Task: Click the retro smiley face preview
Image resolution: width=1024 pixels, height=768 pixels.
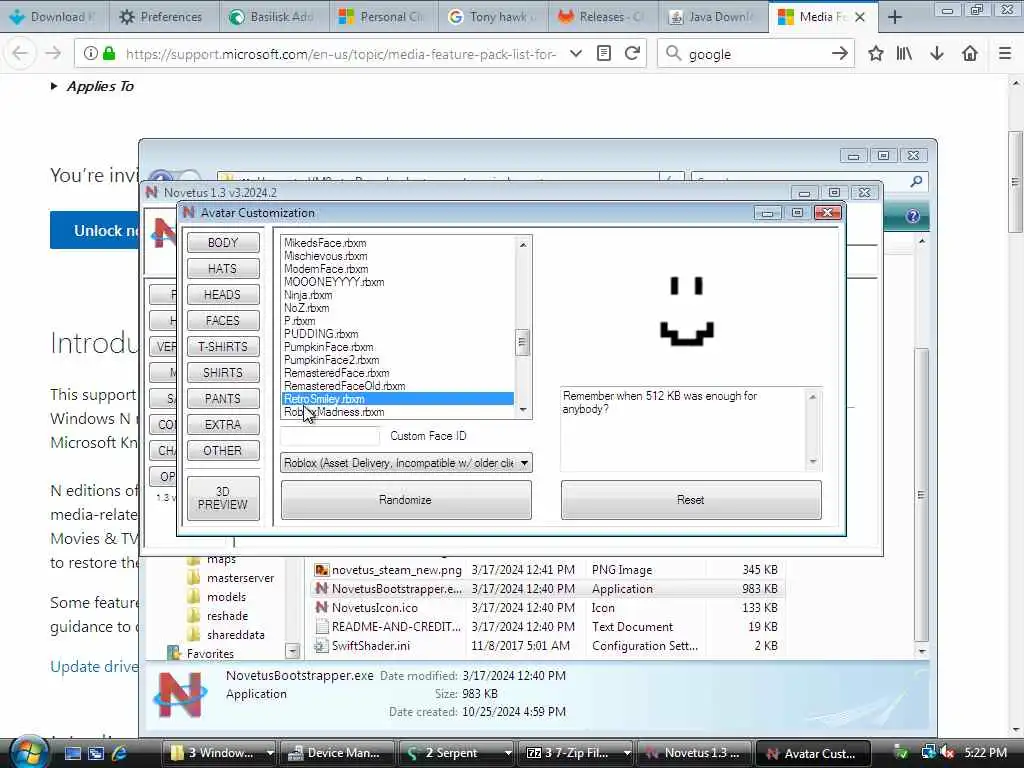Action: [x=686, y=312]
